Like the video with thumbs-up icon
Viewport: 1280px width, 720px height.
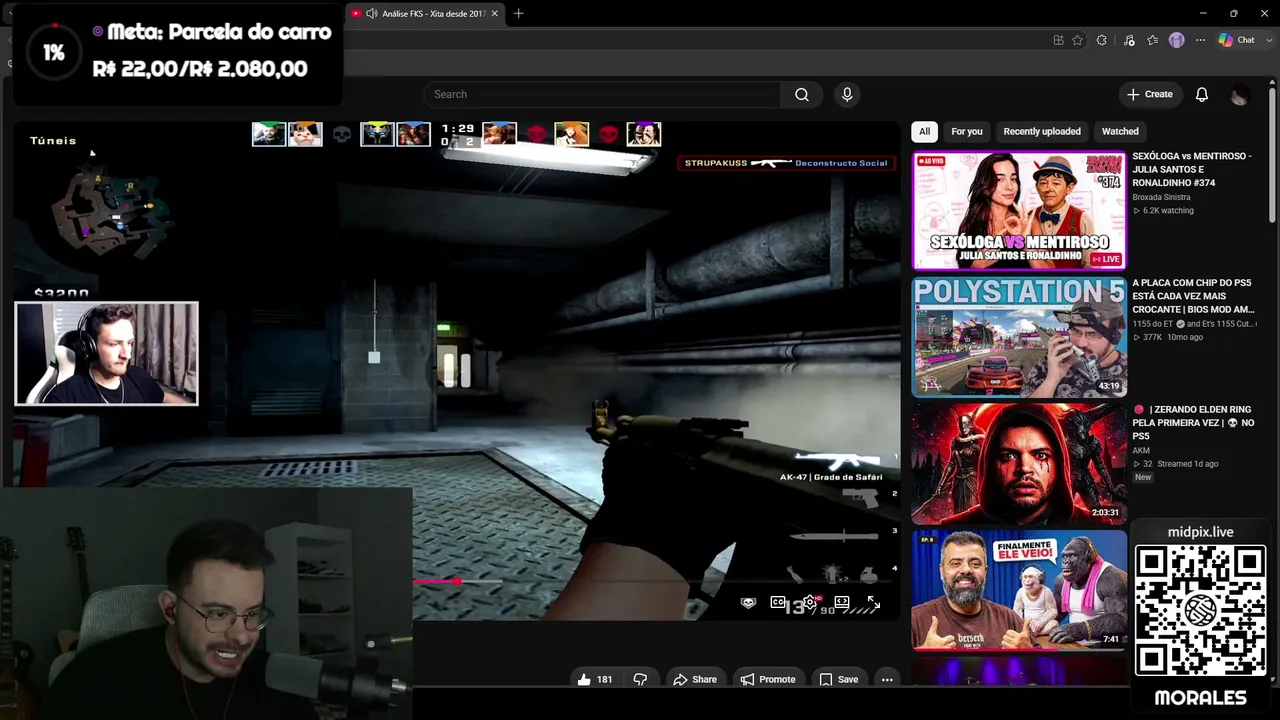coord(584,679)
